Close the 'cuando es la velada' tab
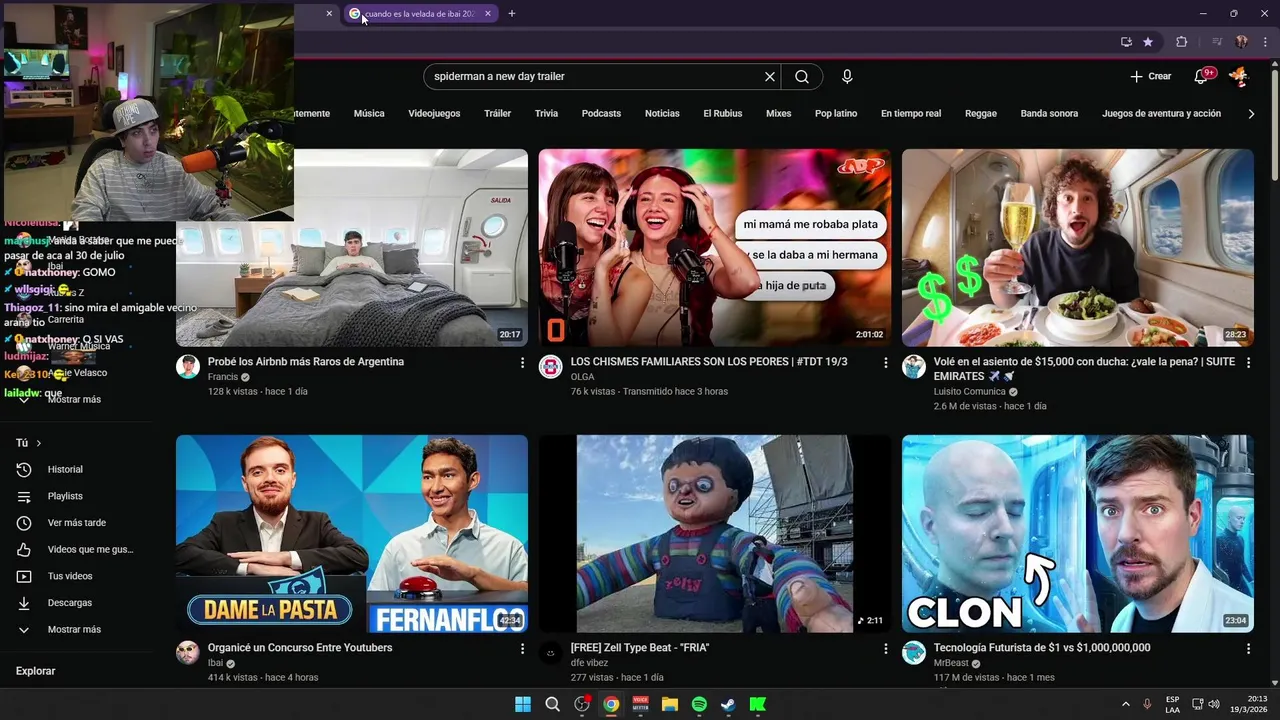Viewport: 1280px width, 720px height. coord(488,13)
